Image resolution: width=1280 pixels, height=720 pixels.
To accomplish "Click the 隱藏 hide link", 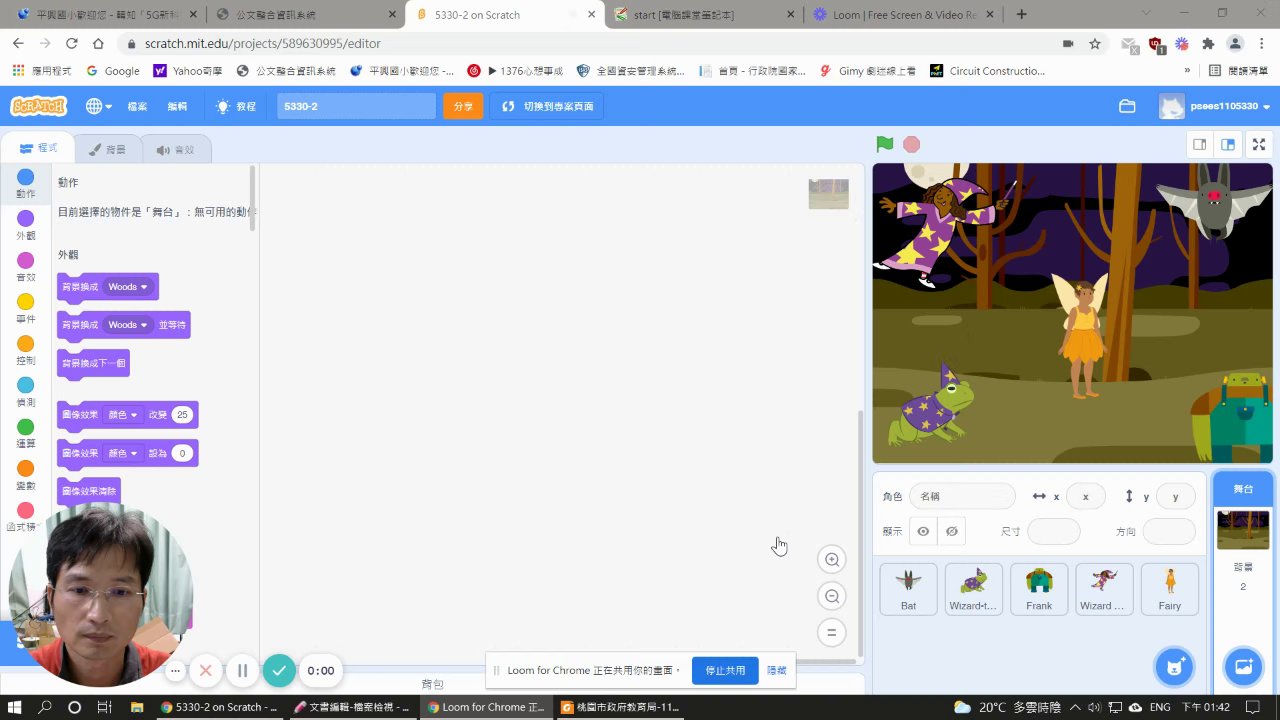I will pyautogui.click(x=777, y=670).
